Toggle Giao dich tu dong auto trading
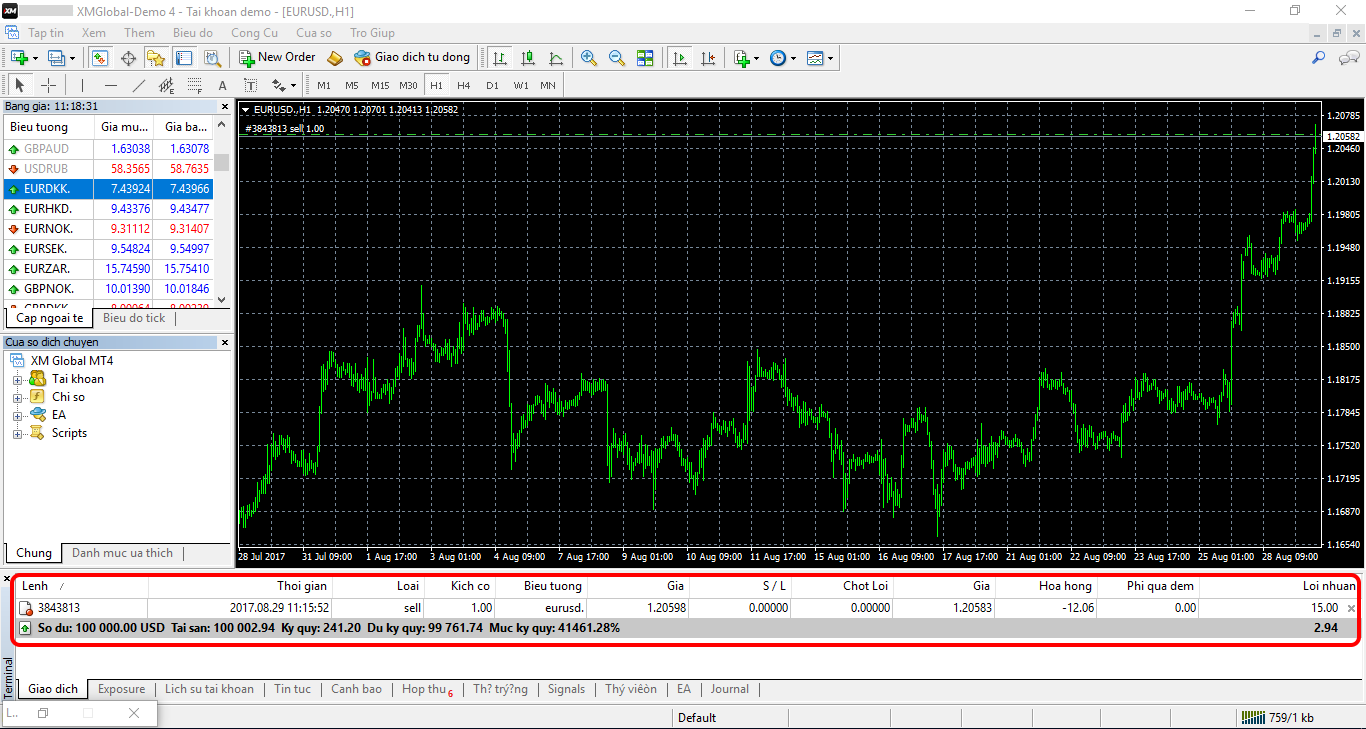This screenshot has width=1366, height=729. coord(410,58)
